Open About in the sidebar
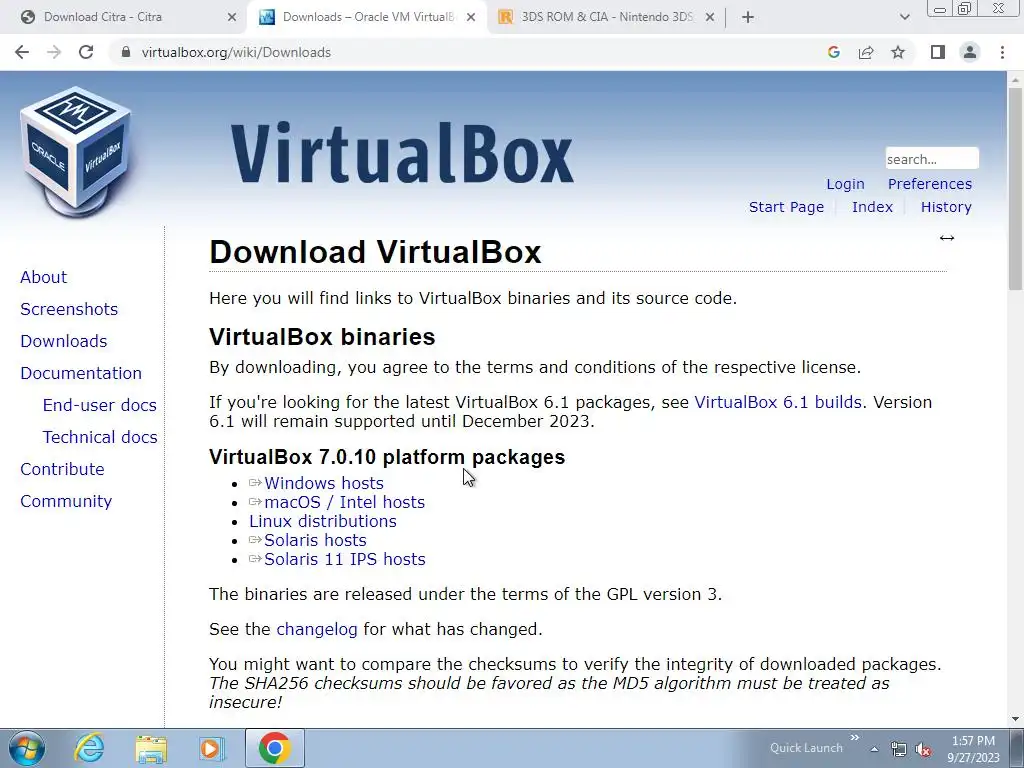This screenshot has height=768, width=1024. tap(43, 277)
